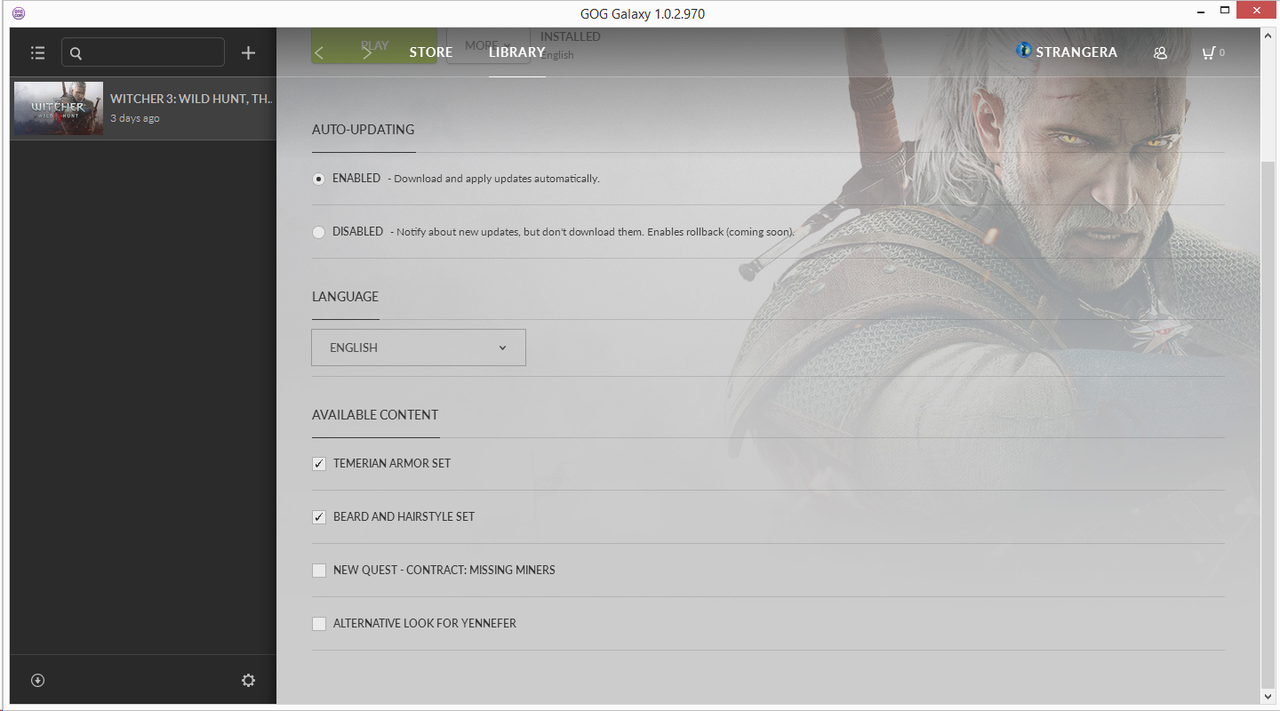Viewport: 1280px width, 711px height.
Task: Switch to the Library tab
Action: pos(517,52)
